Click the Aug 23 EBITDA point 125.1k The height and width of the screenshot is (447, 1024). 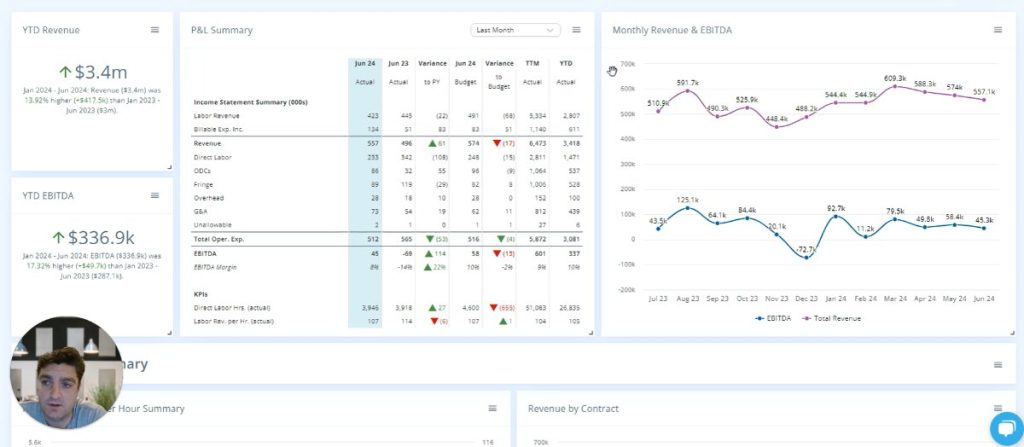click(687, 208)
